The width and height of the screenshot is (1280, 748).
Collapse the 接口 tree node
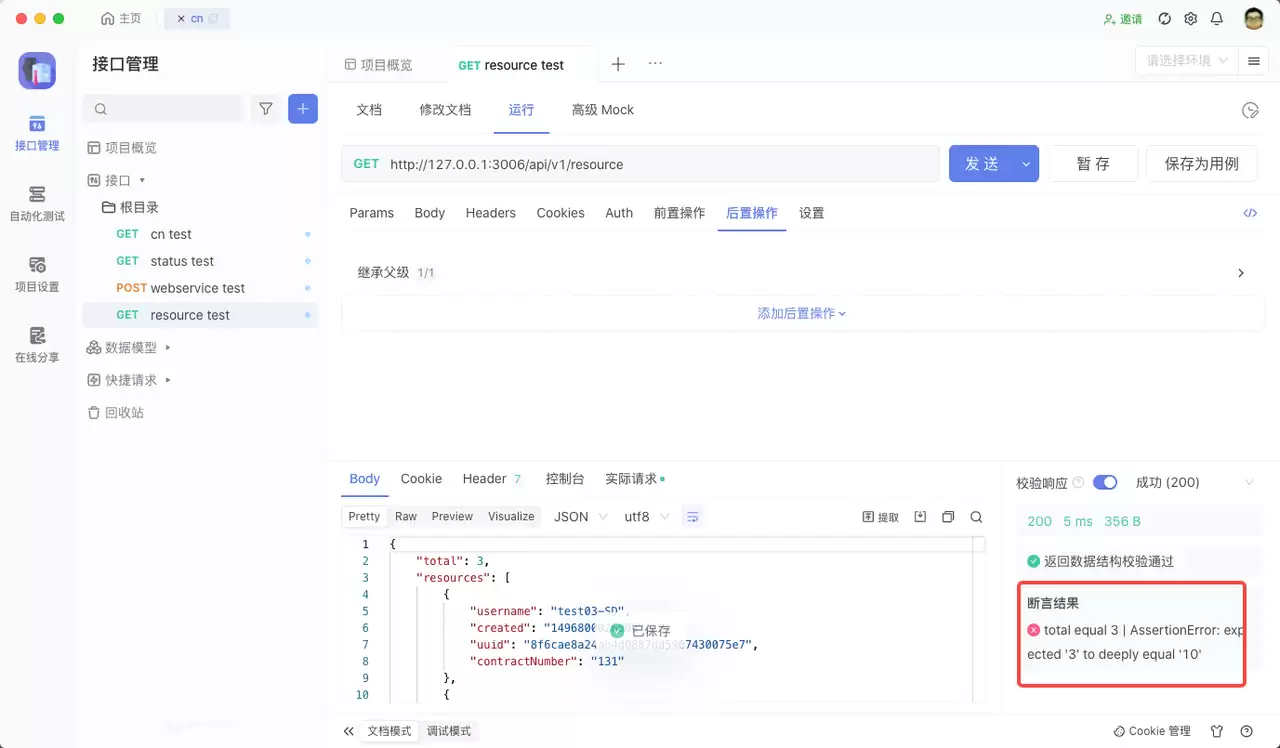coord(142,181)
